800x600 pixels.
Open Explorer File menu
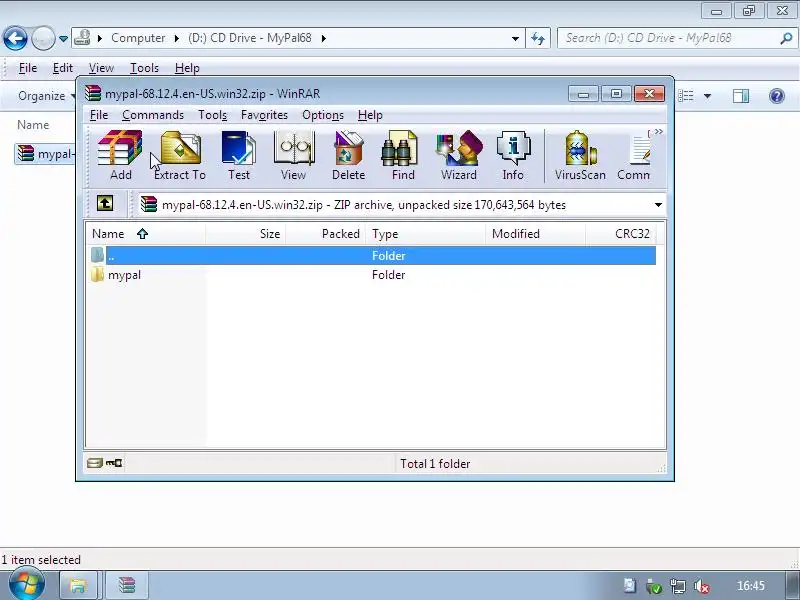(28, 68)
